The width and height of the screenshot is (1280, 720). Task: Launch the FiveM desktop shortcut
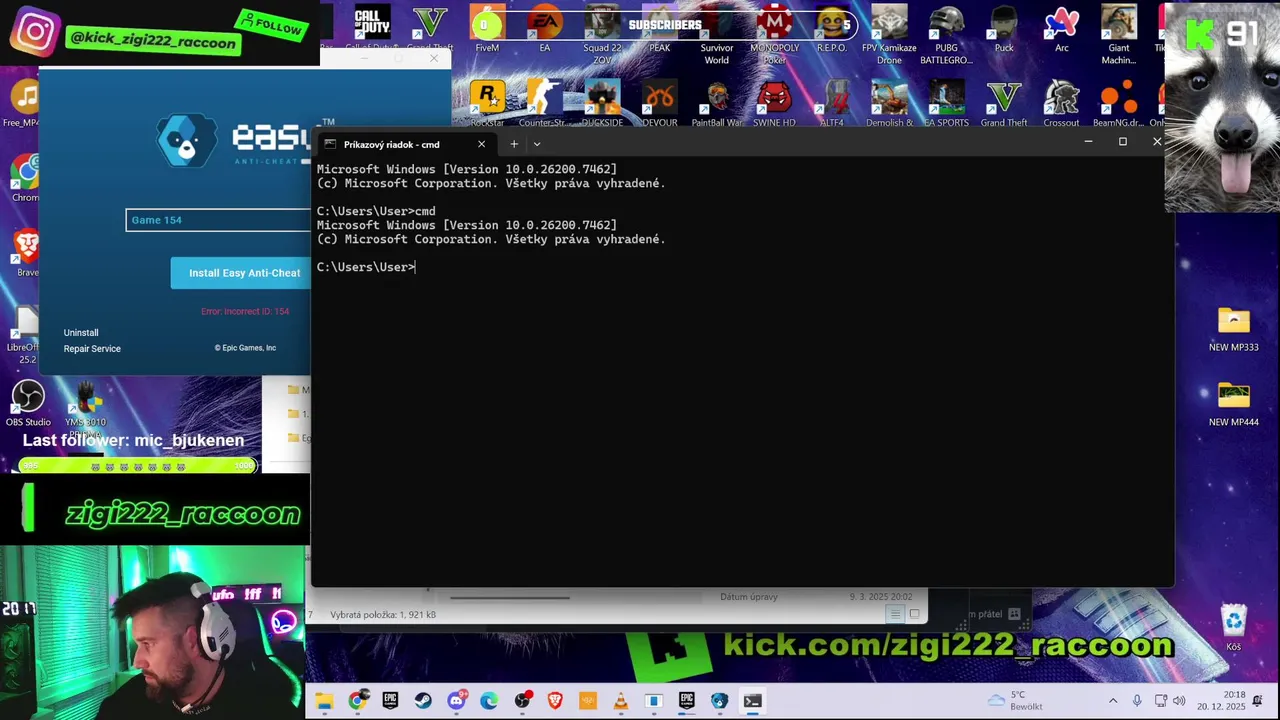click(x=487, y=30)
